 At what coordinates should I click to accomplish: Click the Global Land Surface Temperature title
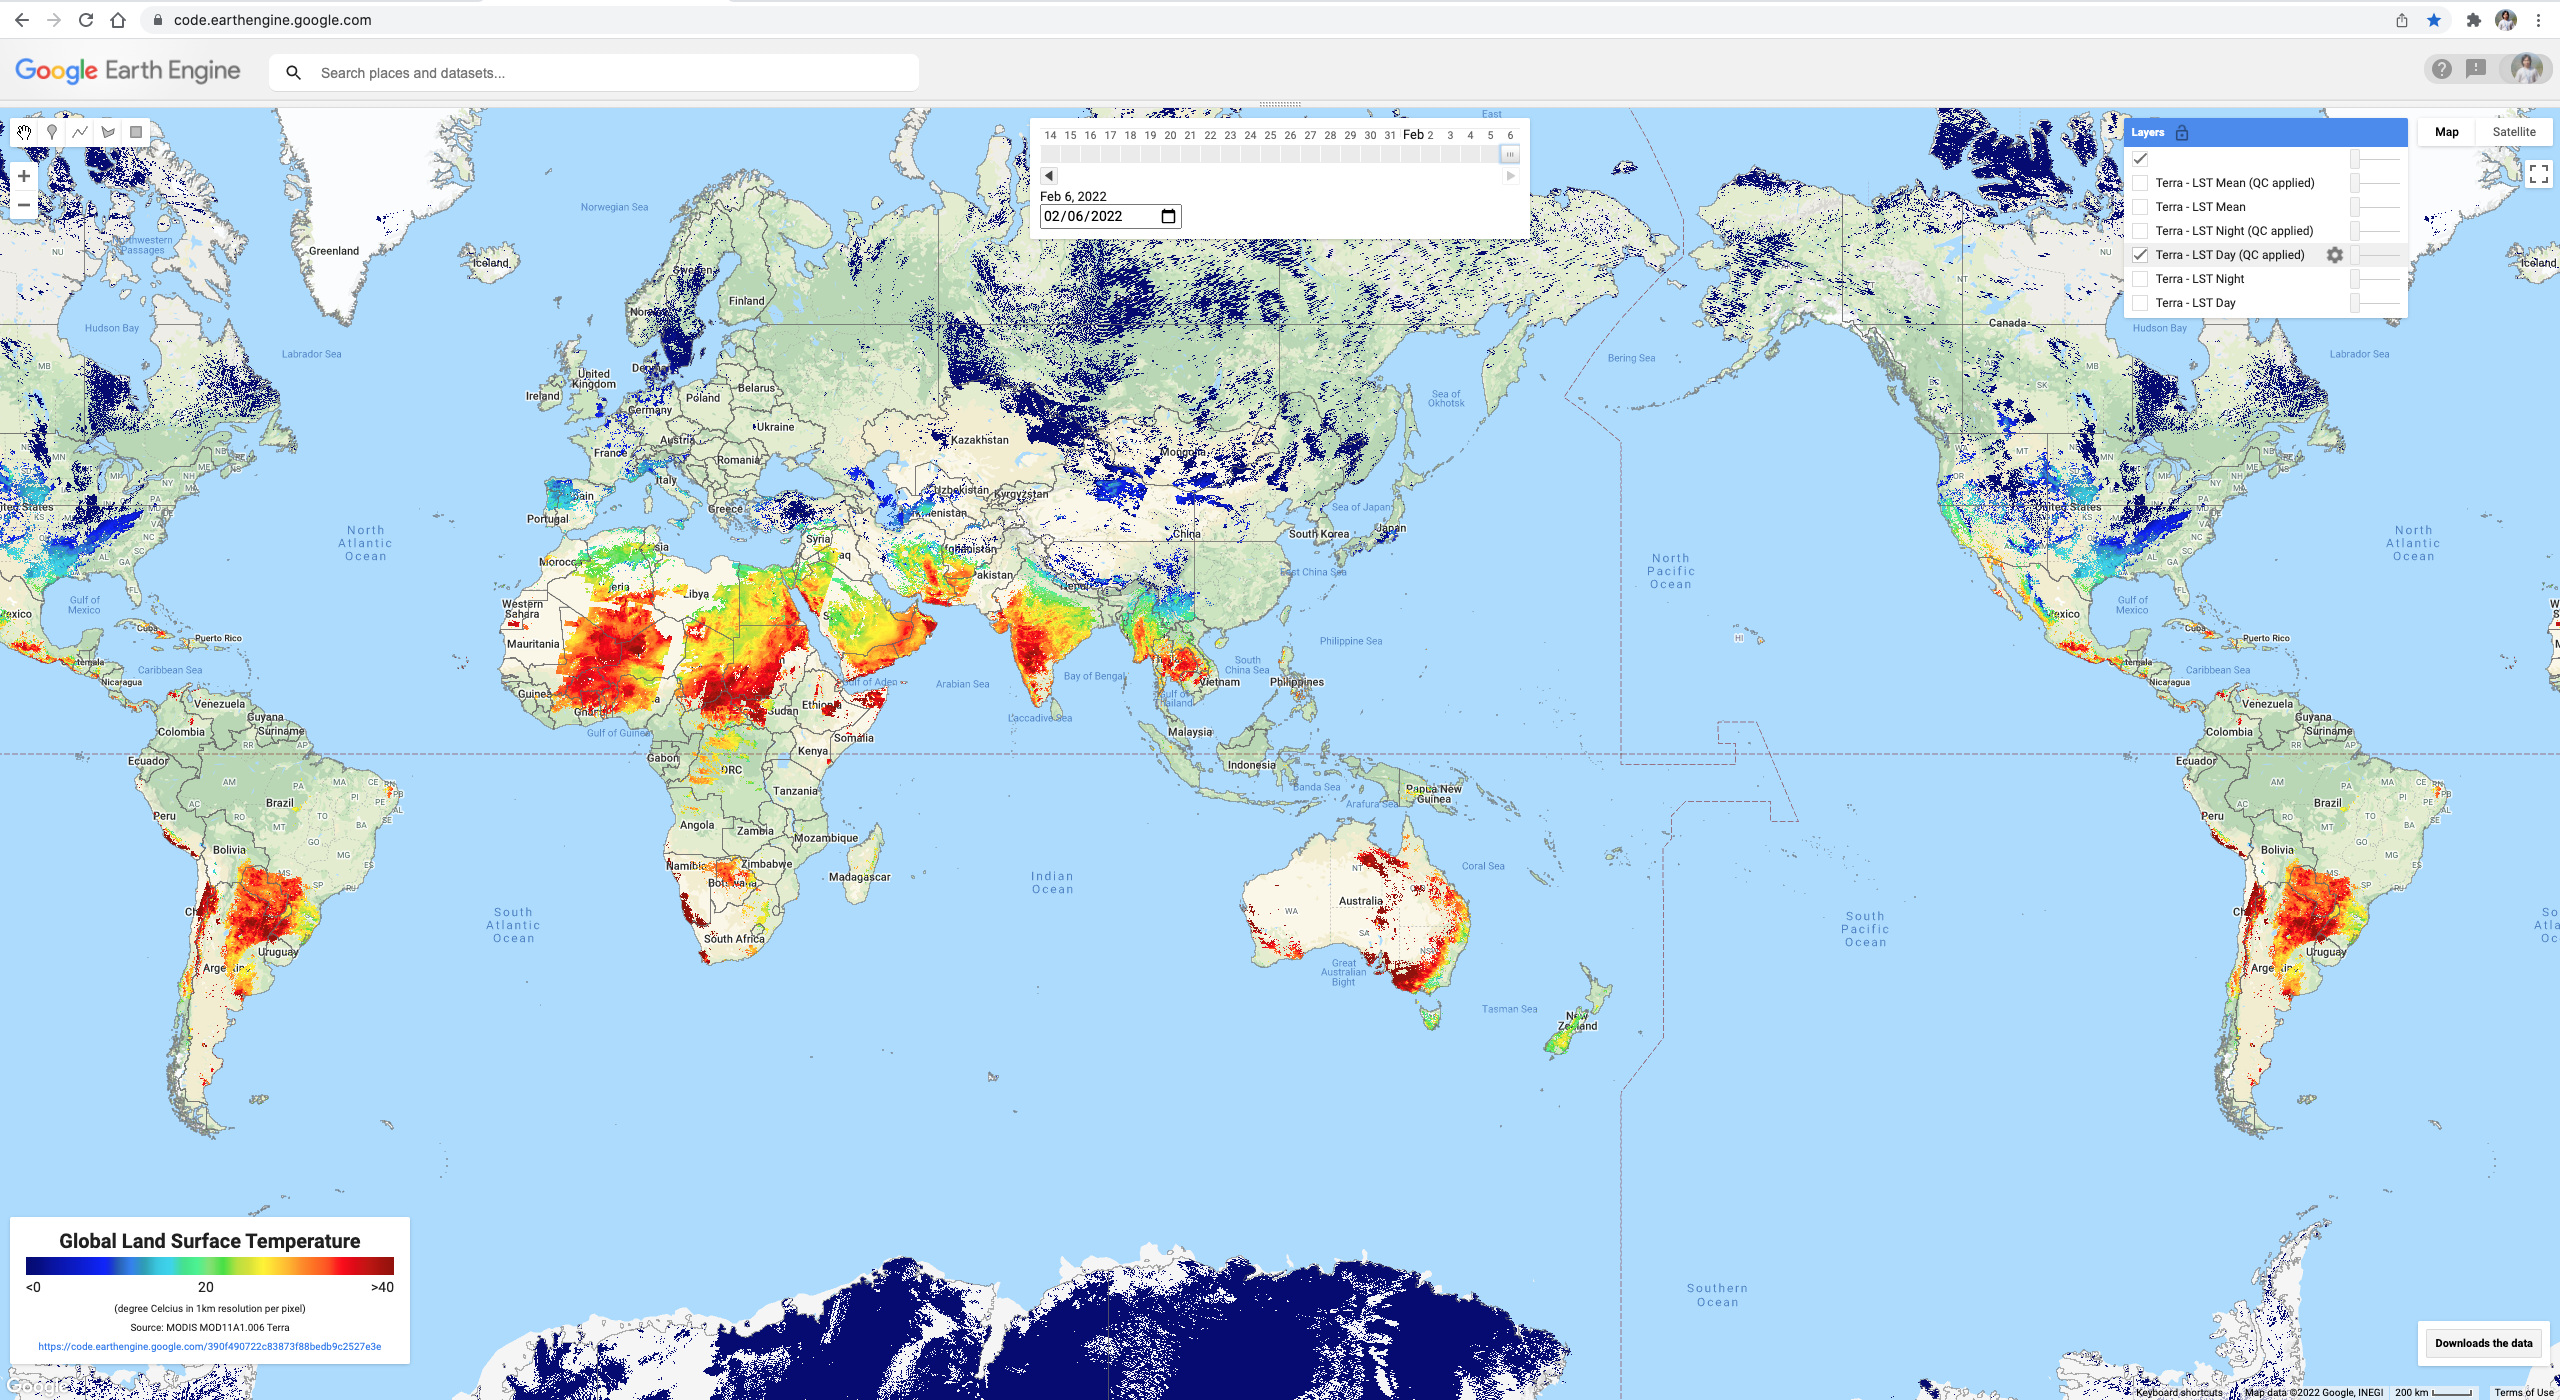pos(210,1241)
